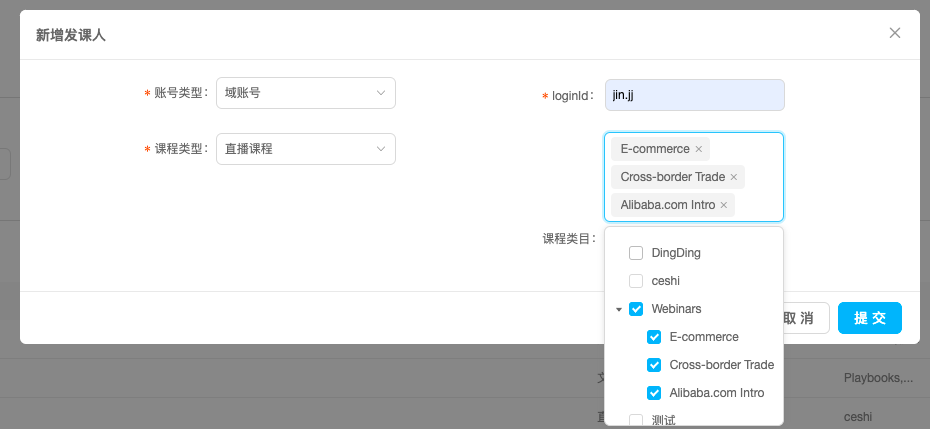Check the 测试 checkbox
The image size is (930, 429).
[x=636, y=420]
